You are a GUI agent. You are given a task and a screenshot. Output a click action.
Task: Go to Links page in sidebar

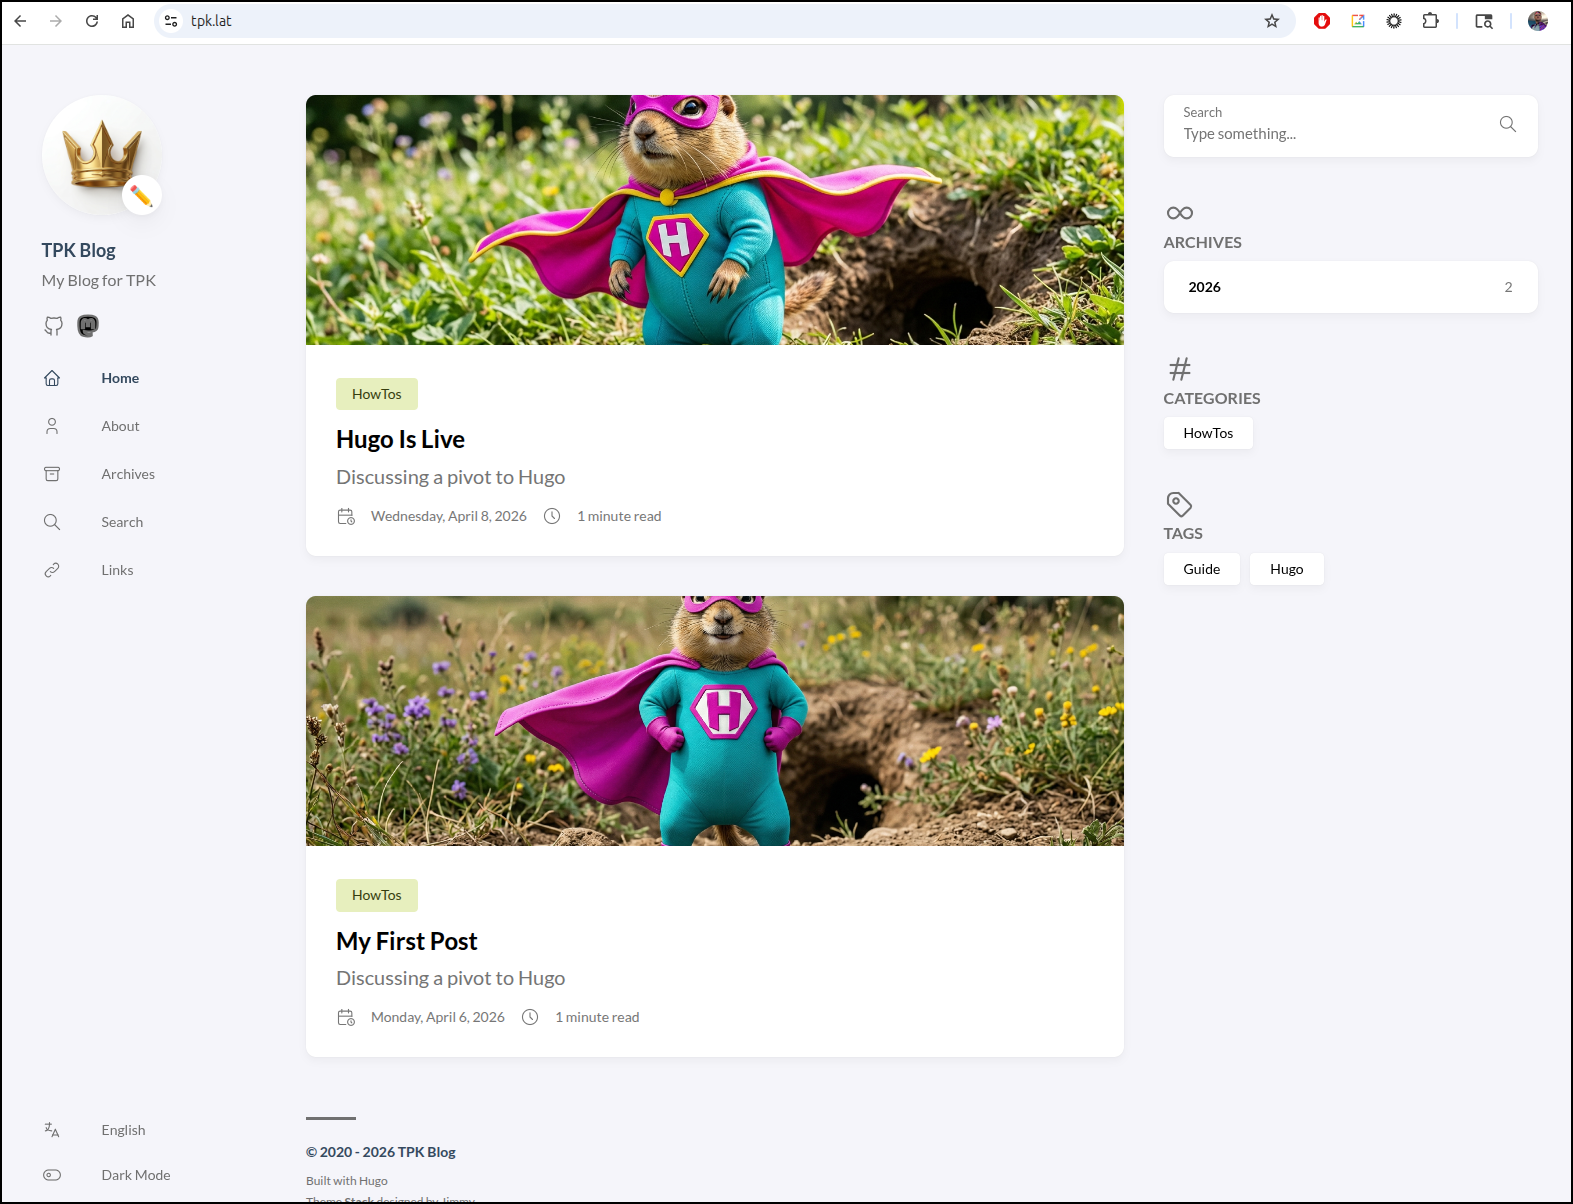click(x=117, y=570)
